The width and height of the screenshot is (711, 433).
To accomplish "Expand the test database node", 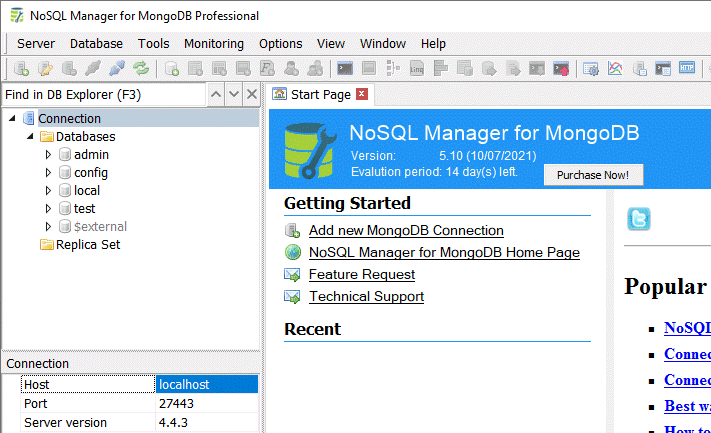I will (x=48, y=209).
